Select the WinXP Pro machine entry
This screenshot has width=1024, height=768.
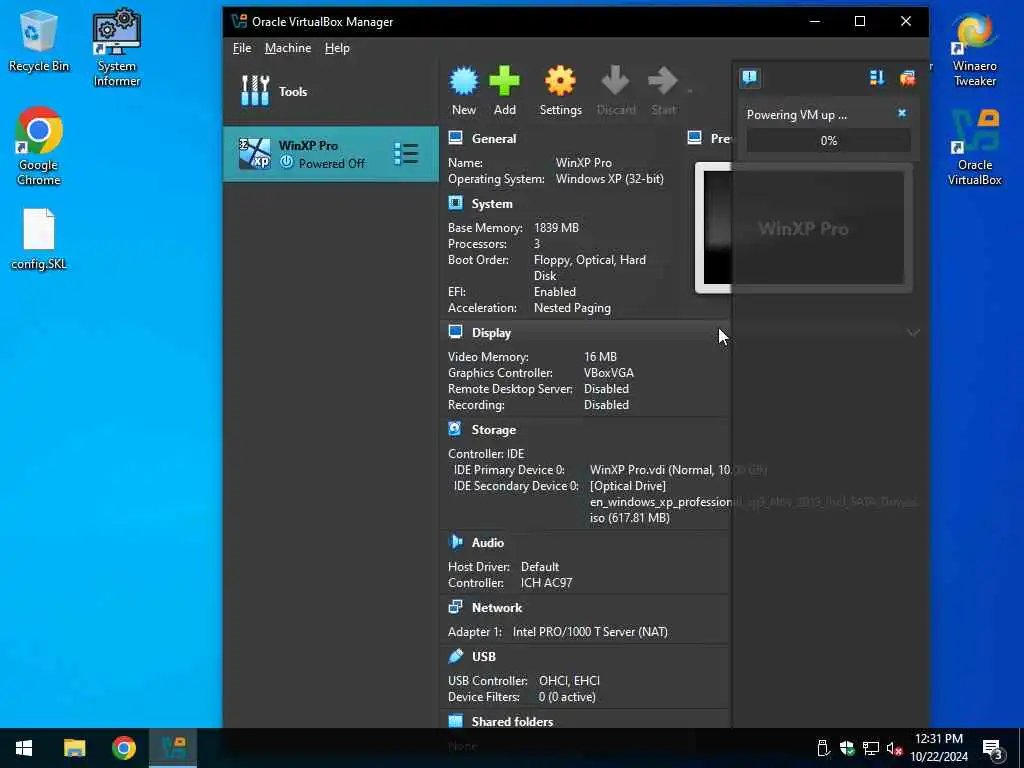click(x=331, y=154)
